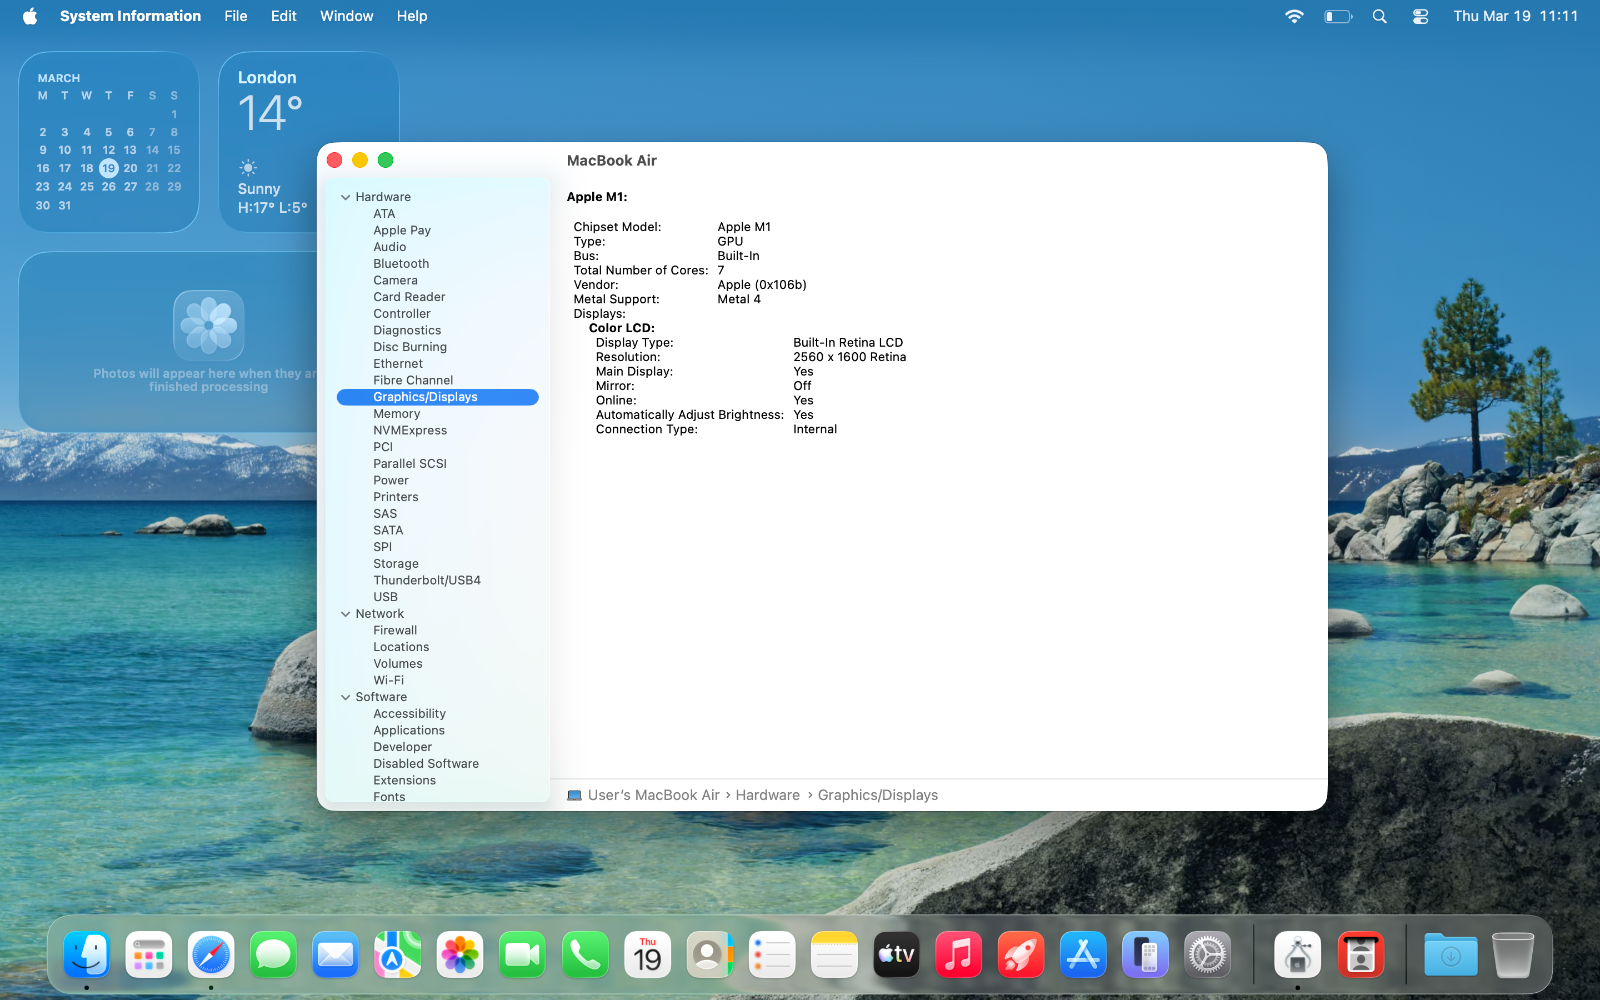This screenshot has height=1000, width=1600.
Task: Open the green Phone app in Dock
Action: point(585,956)
